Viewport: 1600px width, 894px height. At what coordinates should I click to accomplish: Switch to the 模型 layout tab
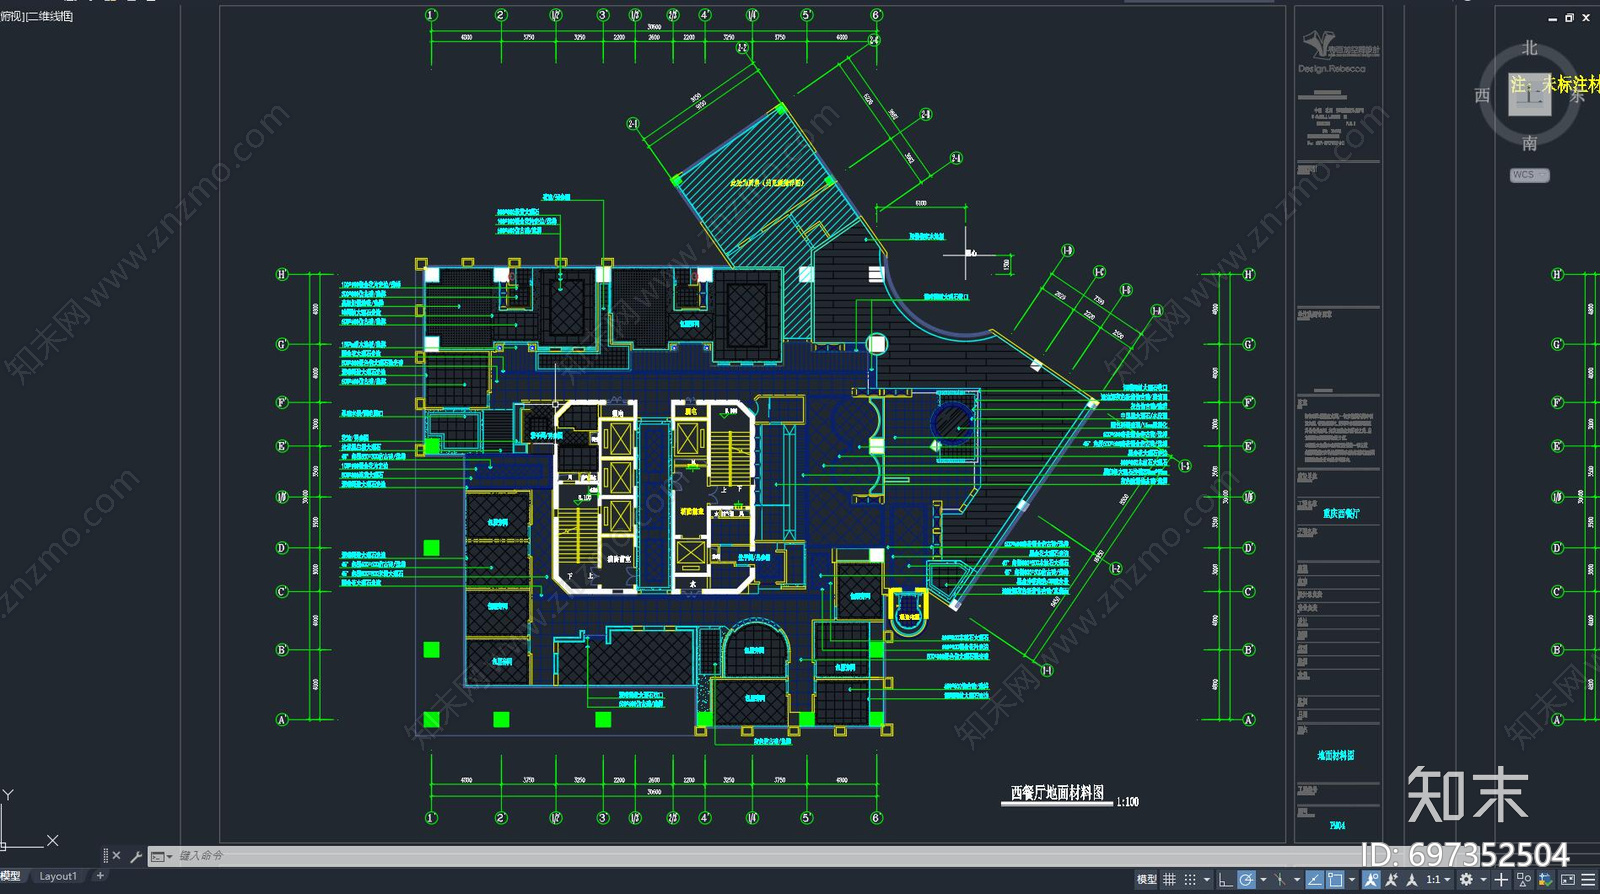tap(11, 876)
